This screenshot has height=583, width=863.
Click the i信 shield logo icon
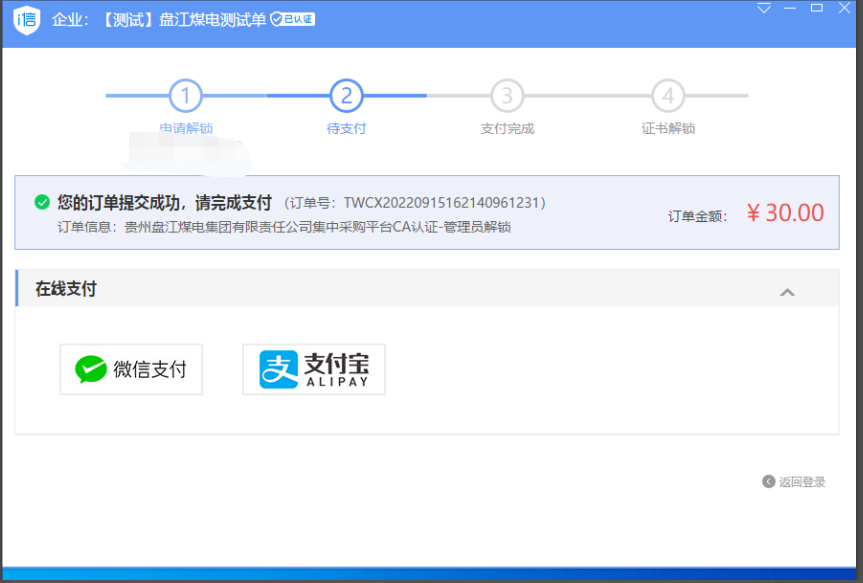[x=27, y=20]
